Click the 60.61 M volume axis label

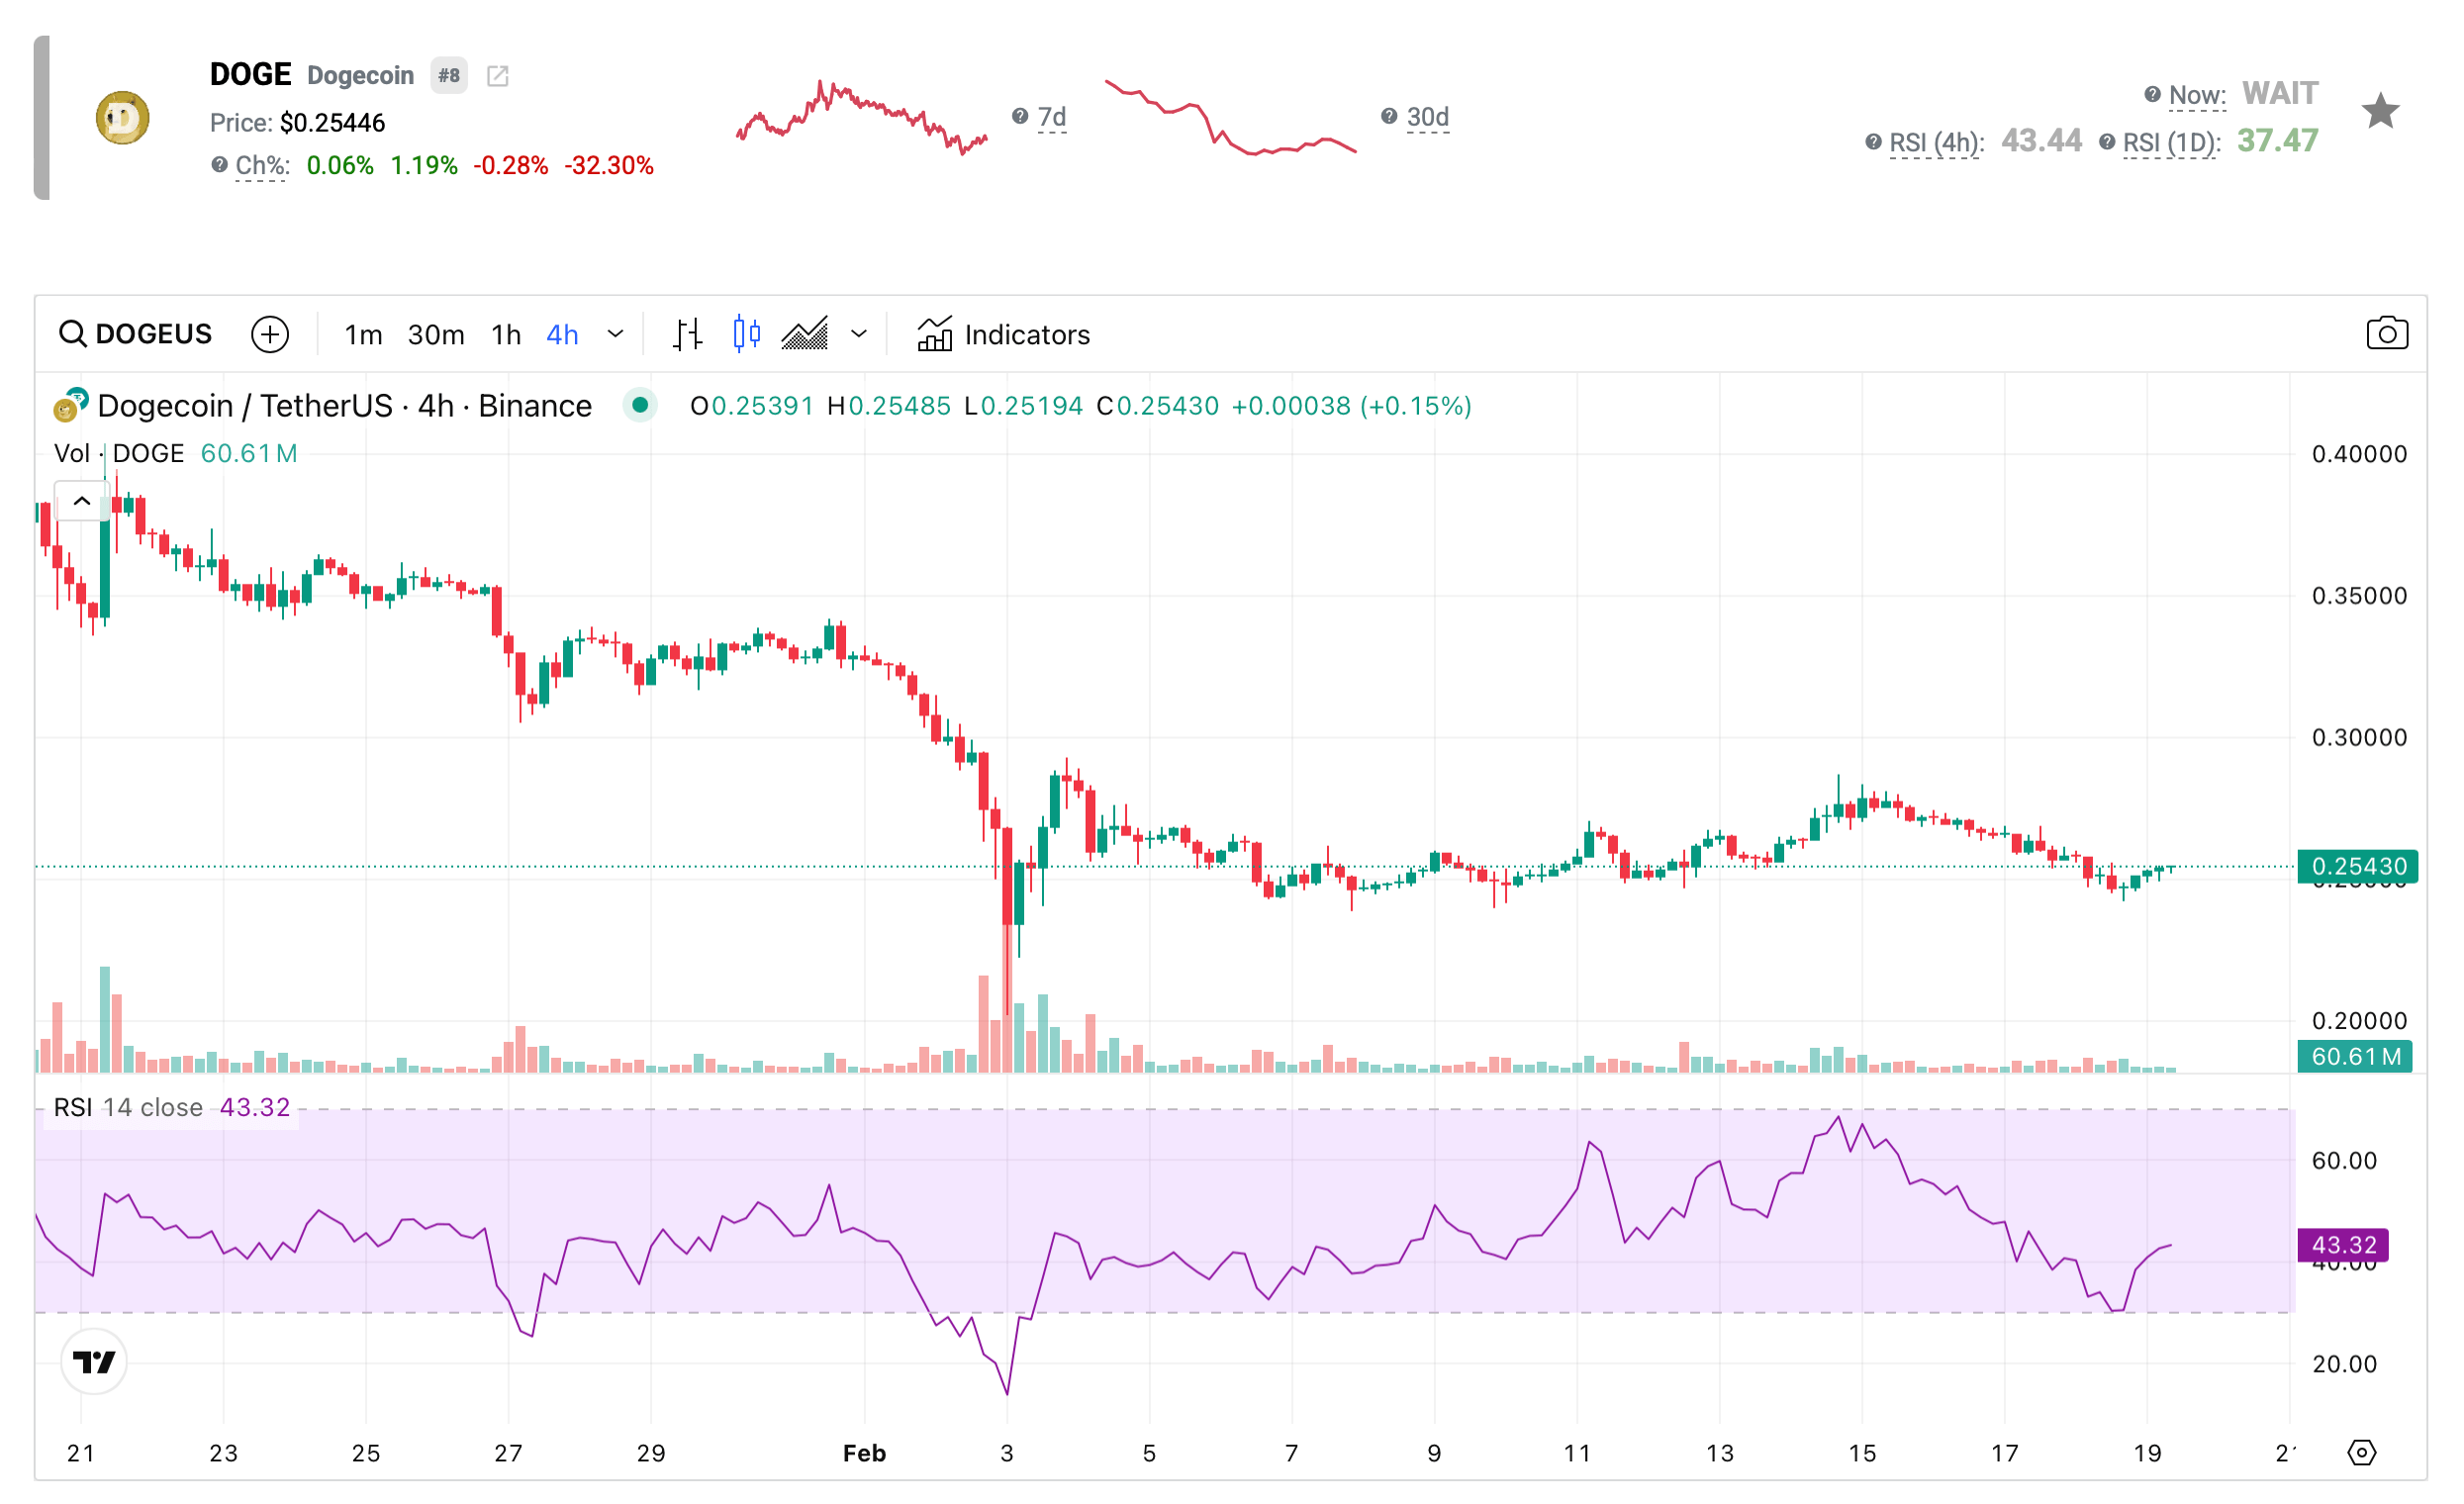2354,1056
